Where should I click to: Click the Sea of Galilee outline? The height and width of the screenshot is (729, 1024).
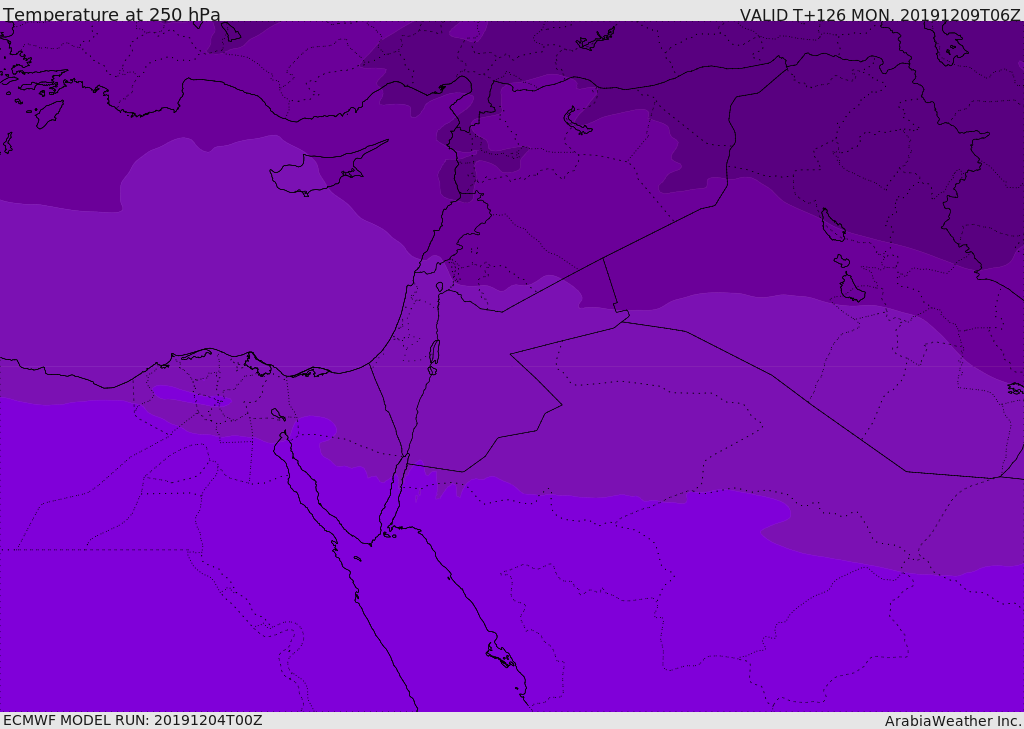click(x=440, y=287)
